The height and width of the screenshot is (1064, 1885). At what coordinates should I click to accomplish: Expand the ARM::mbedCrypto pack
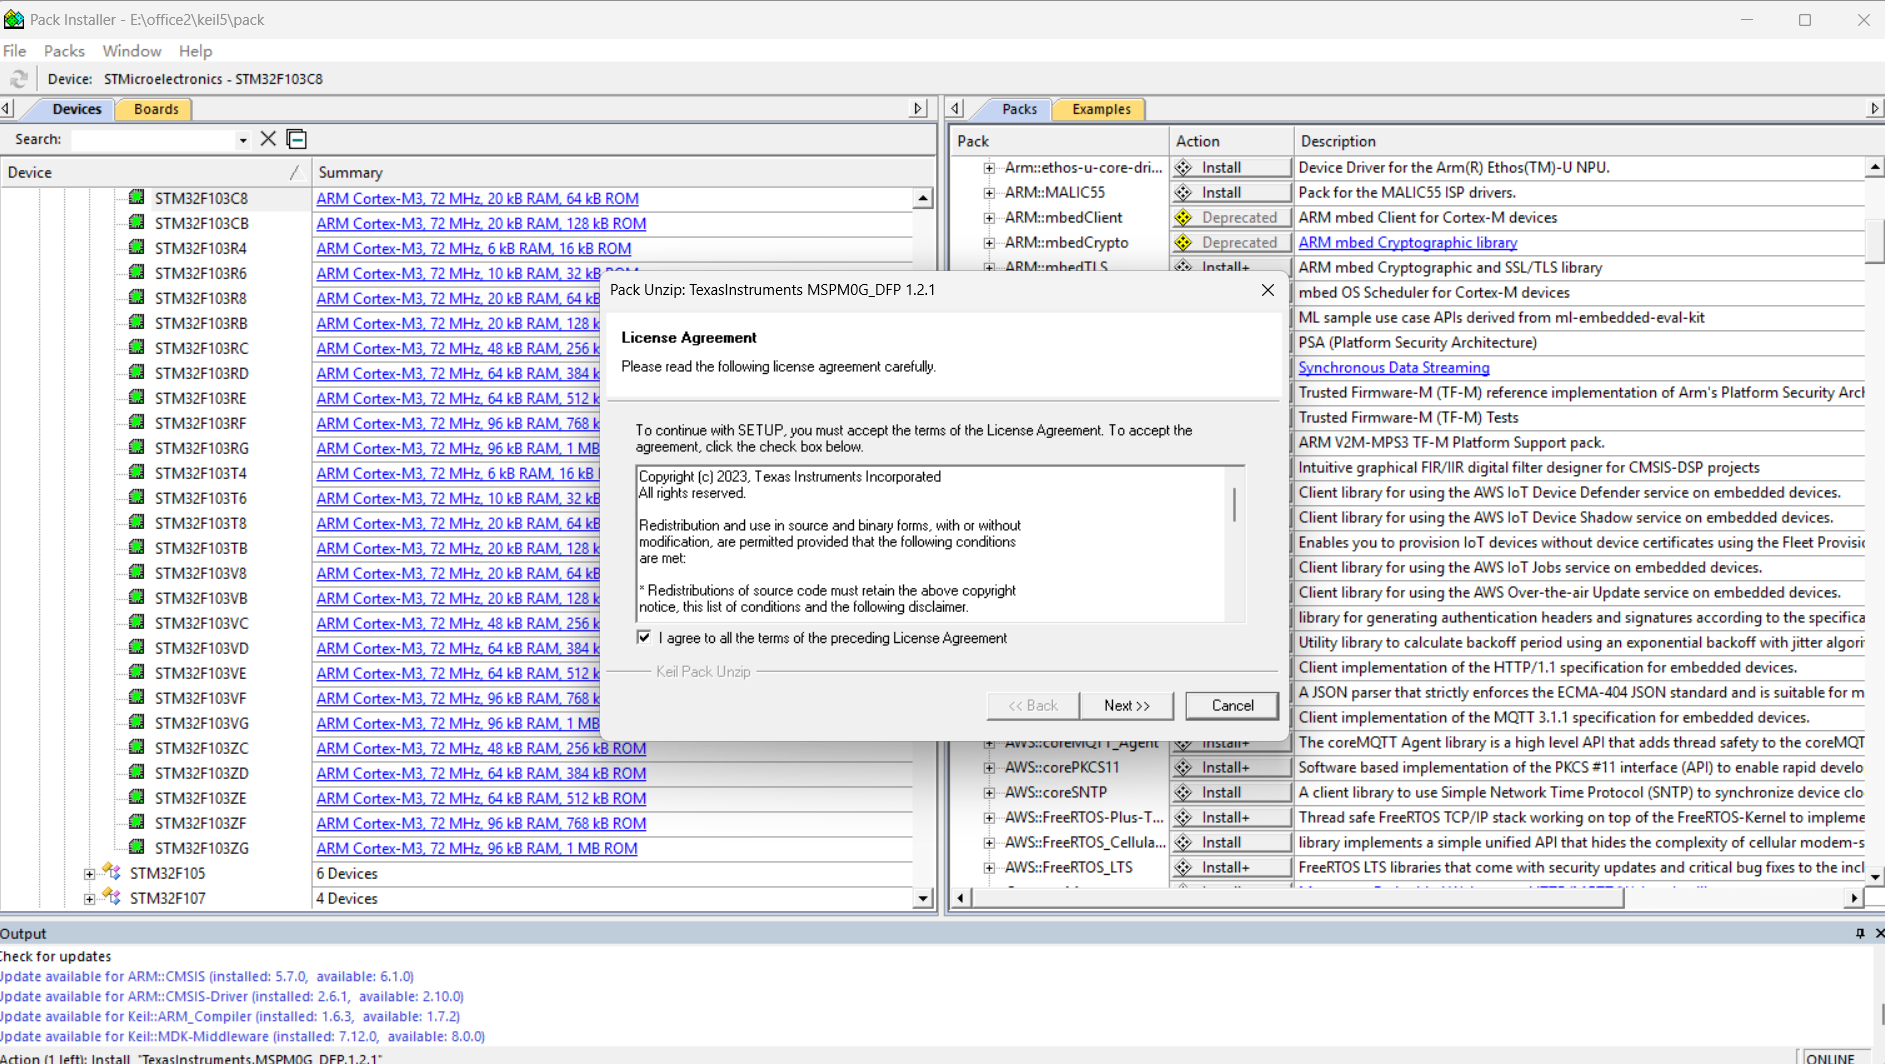989,243
